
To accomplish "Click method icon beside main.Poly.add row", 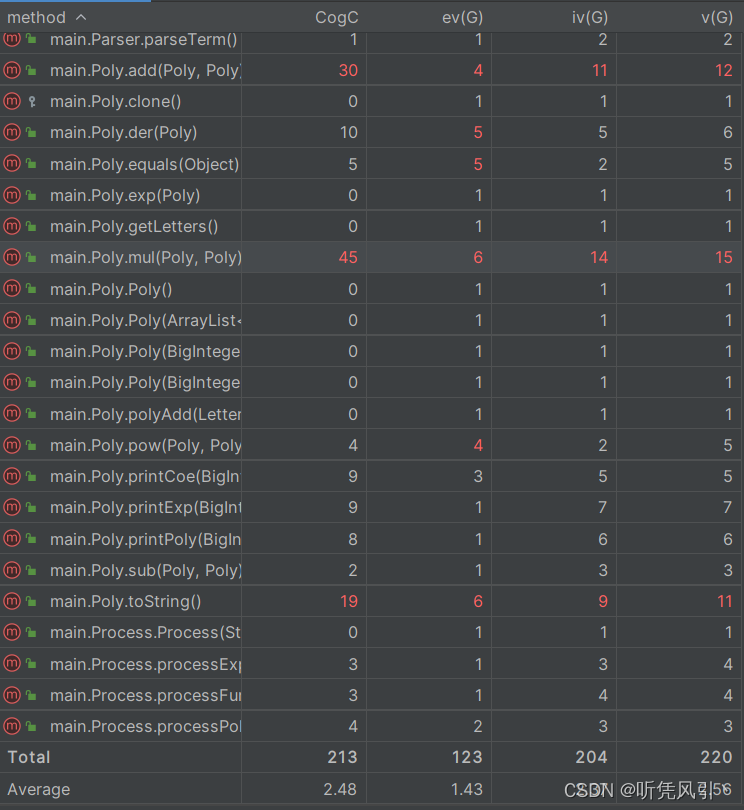I will pyautogui.click(x=12, y=70).
